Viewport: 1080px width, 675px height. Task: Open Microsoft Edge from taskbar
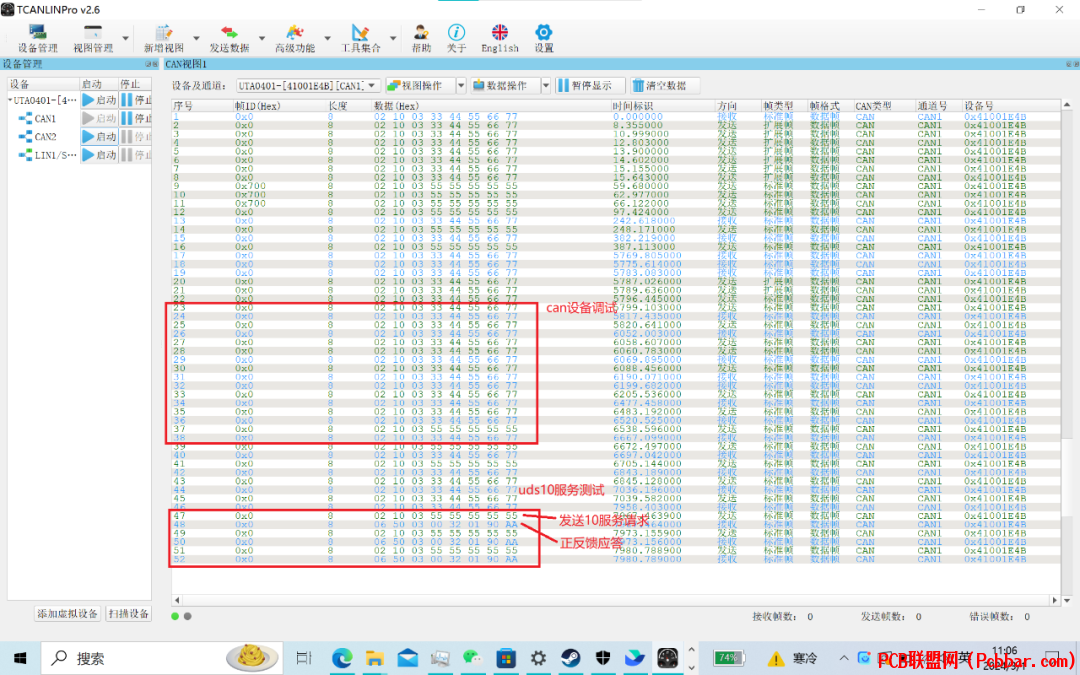coord(342,658)
